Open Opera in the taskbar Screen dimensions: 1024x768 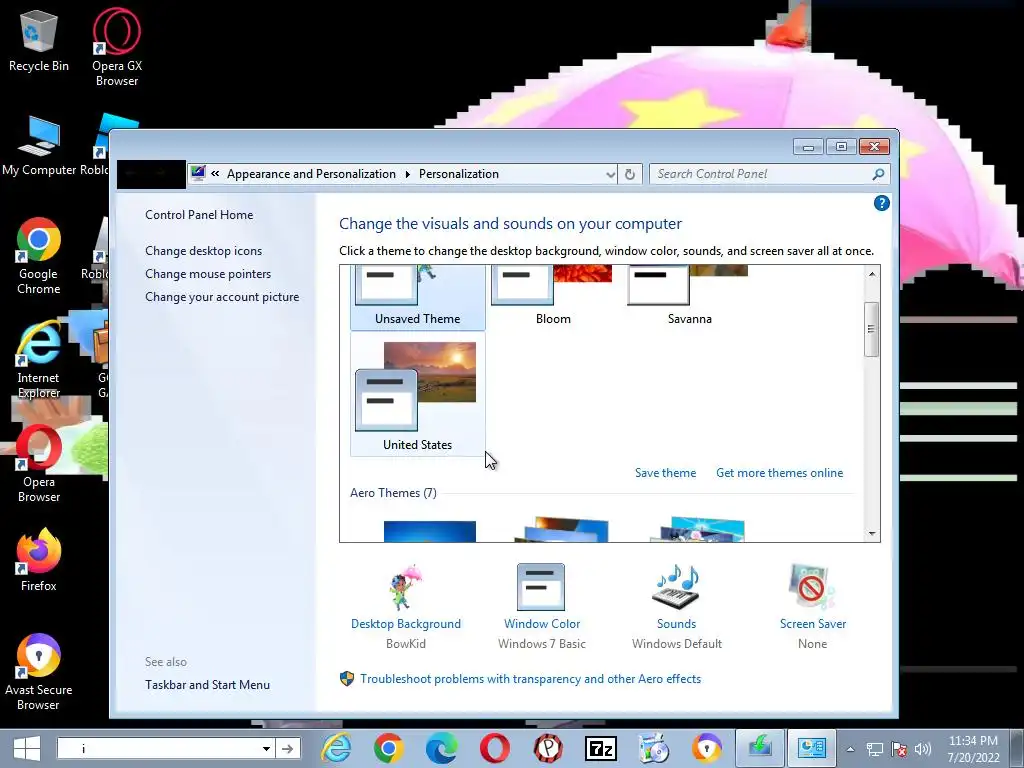pos(494,748)
